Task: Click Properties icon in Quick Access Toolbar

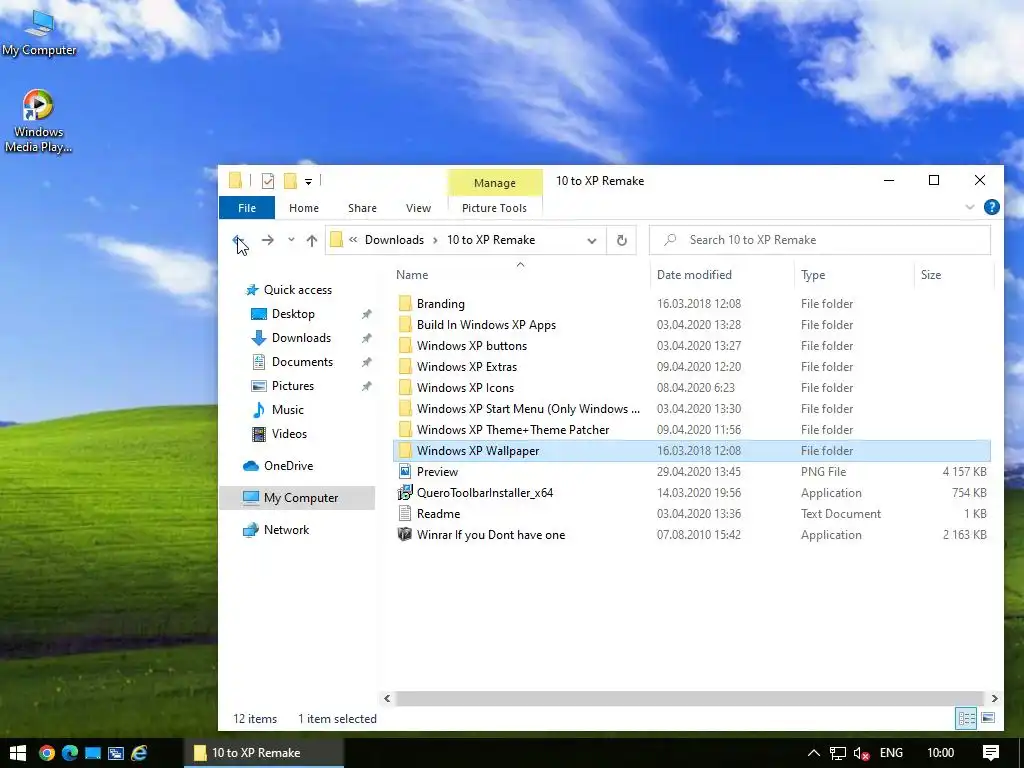Action: (268, 181)
